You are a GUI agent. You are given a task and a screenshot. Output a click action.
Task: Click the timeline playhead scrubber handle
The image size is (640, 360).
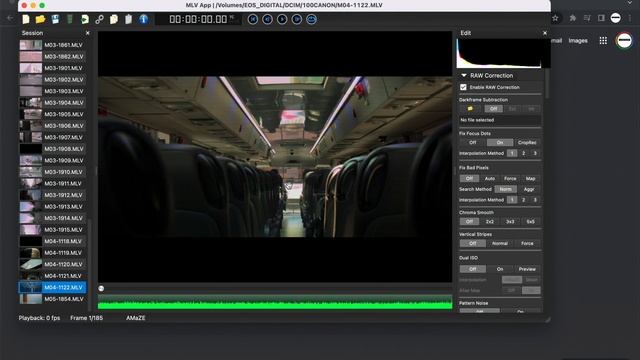[101, 288]
